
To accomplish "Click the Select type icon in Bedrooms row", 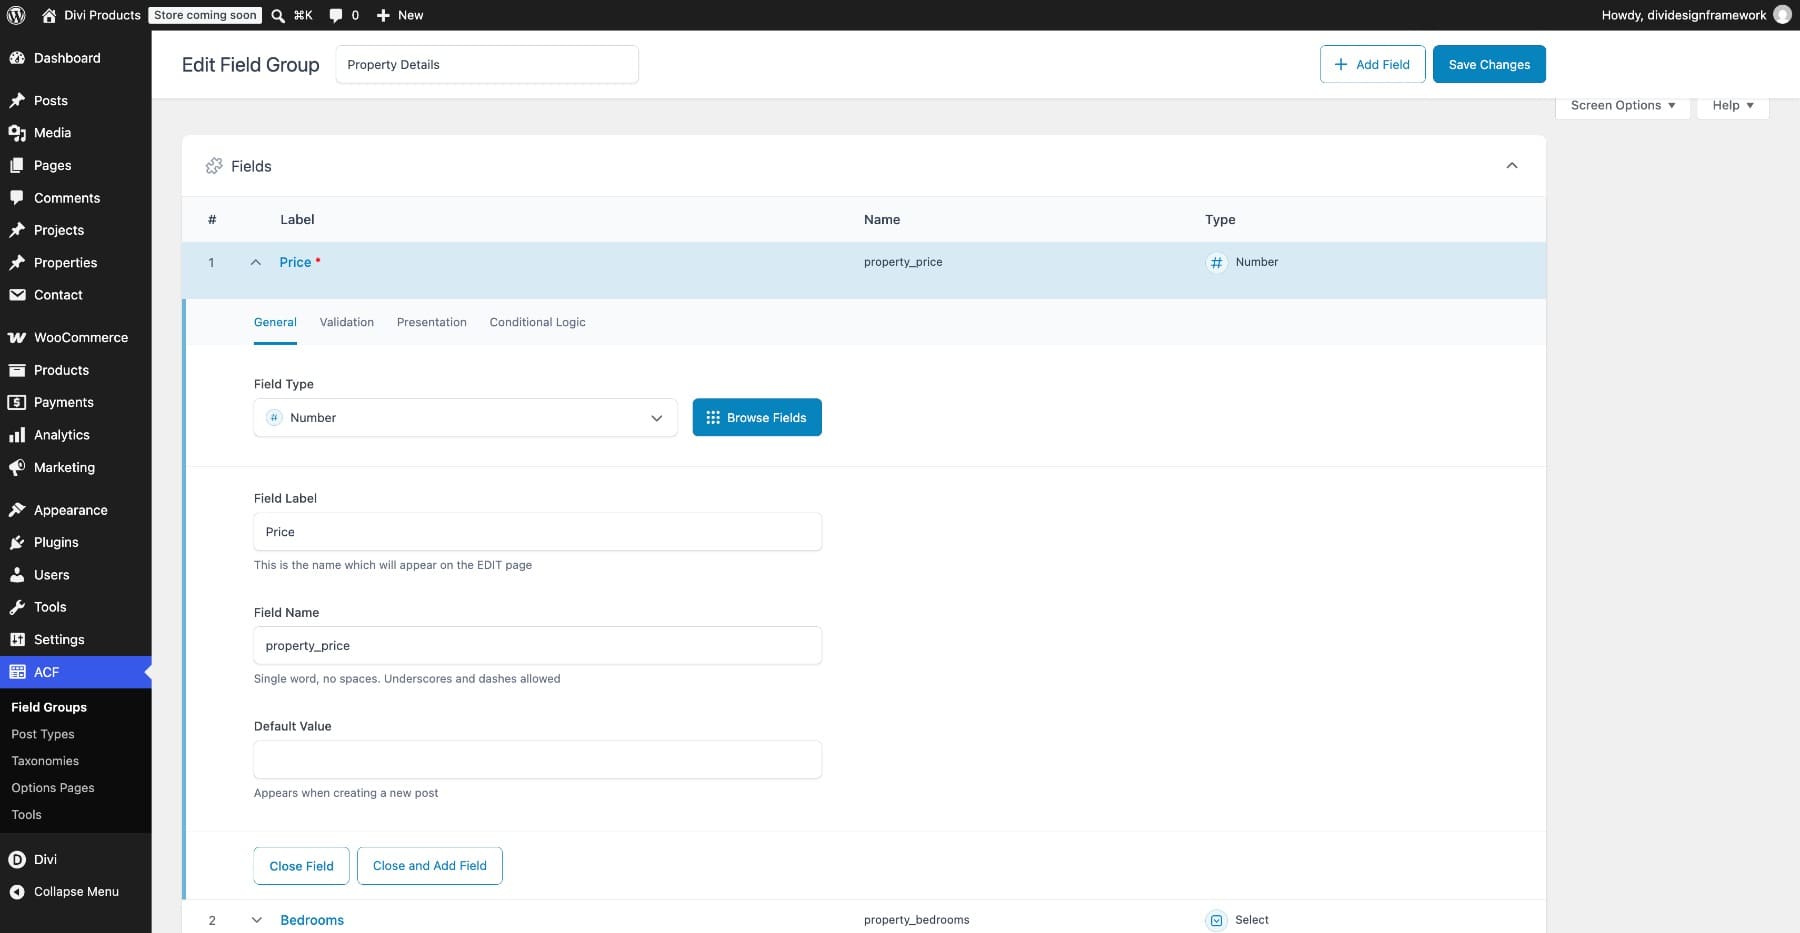I will pyautogui.click(x=1216, y=920).
